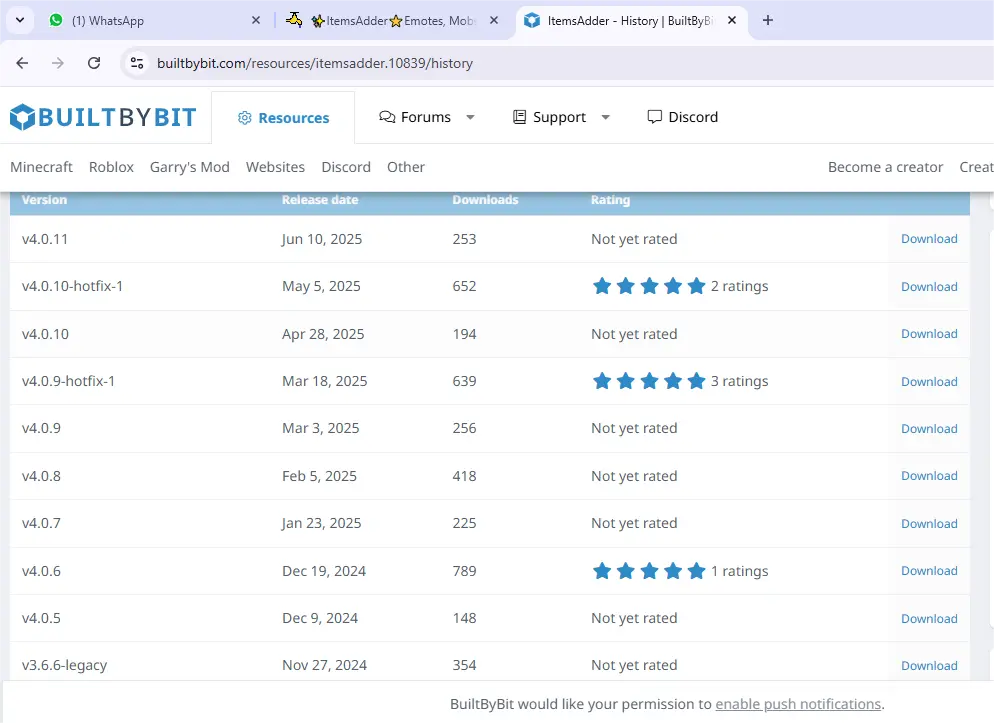Click the "3 ratings" text
994x723 pixels.
(739, 381)
